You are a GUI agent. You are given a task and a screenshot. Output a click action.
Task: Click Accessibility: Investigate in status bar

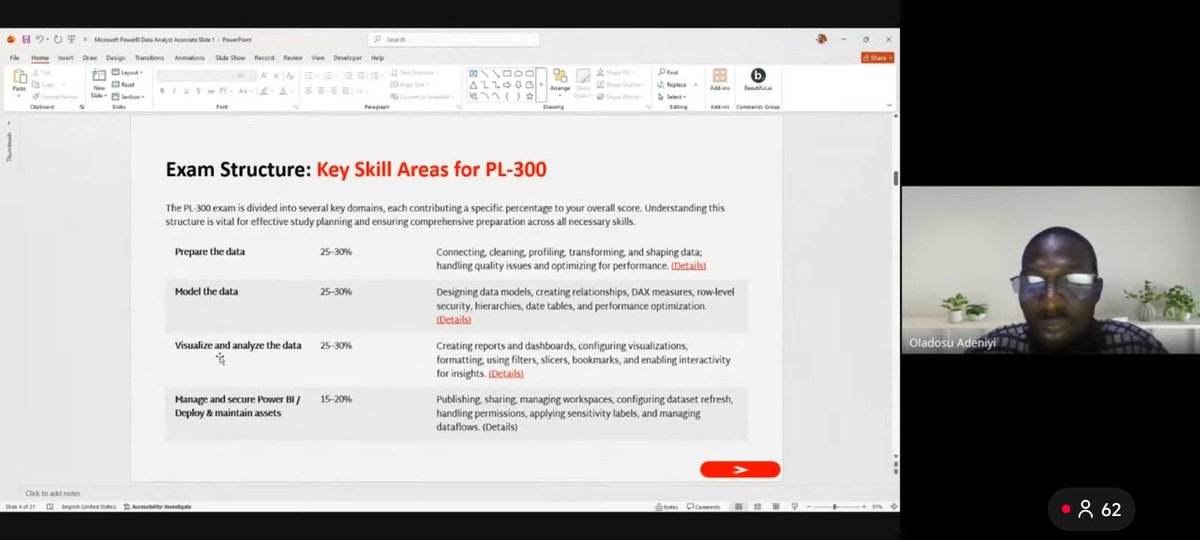tap(157, 507)
